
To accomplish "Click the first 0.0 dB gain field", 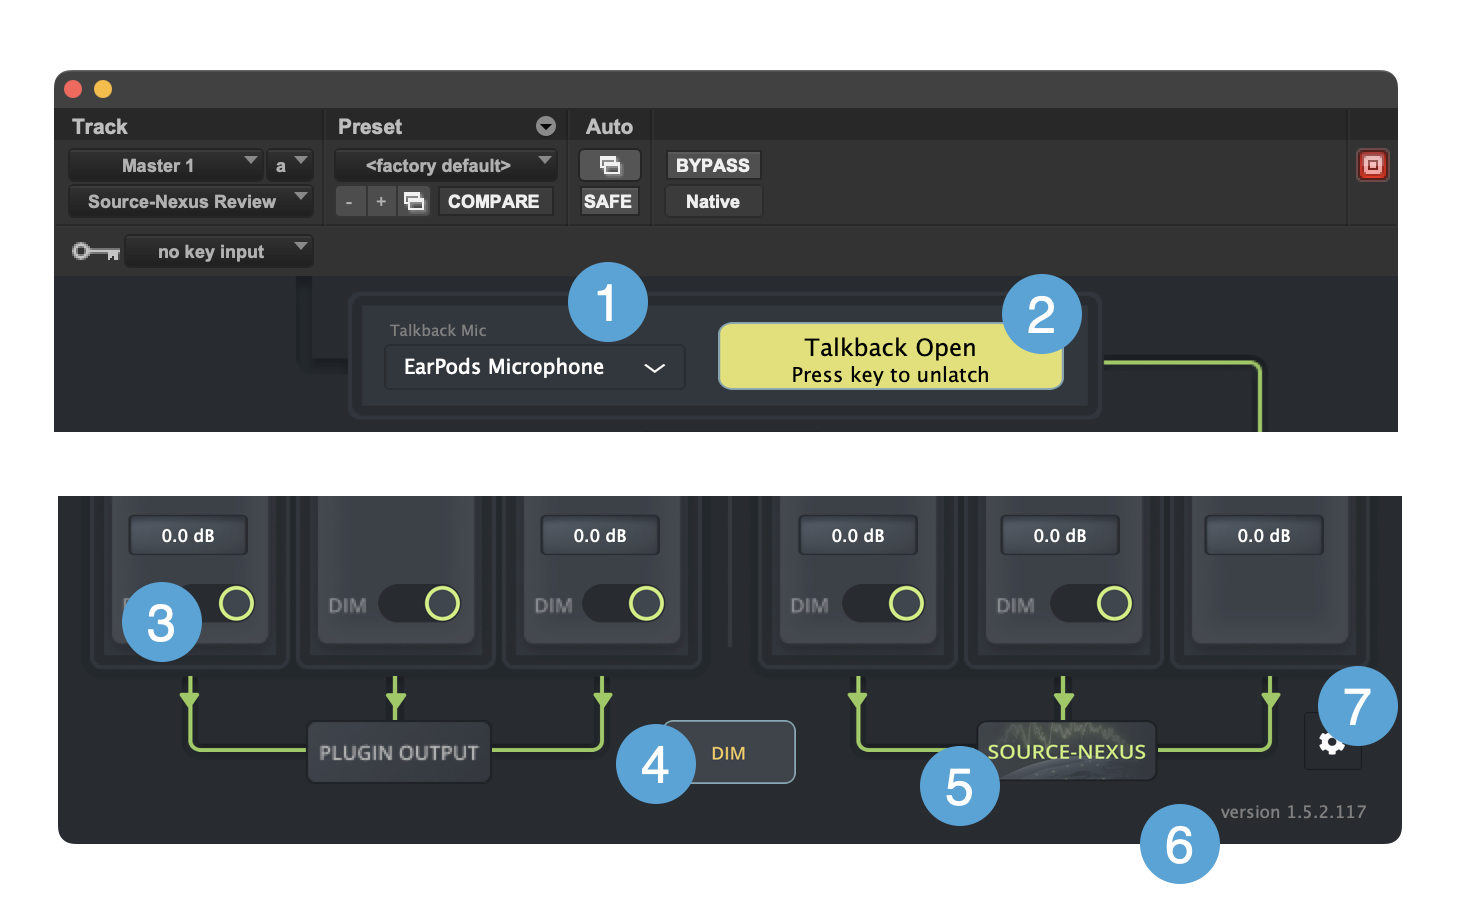I will pyautogui.click(x=188, y=536).
